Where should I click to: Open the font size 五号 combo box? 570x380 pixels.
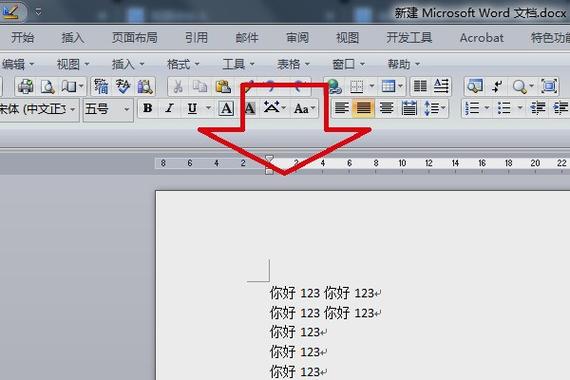tap(108, 109)
